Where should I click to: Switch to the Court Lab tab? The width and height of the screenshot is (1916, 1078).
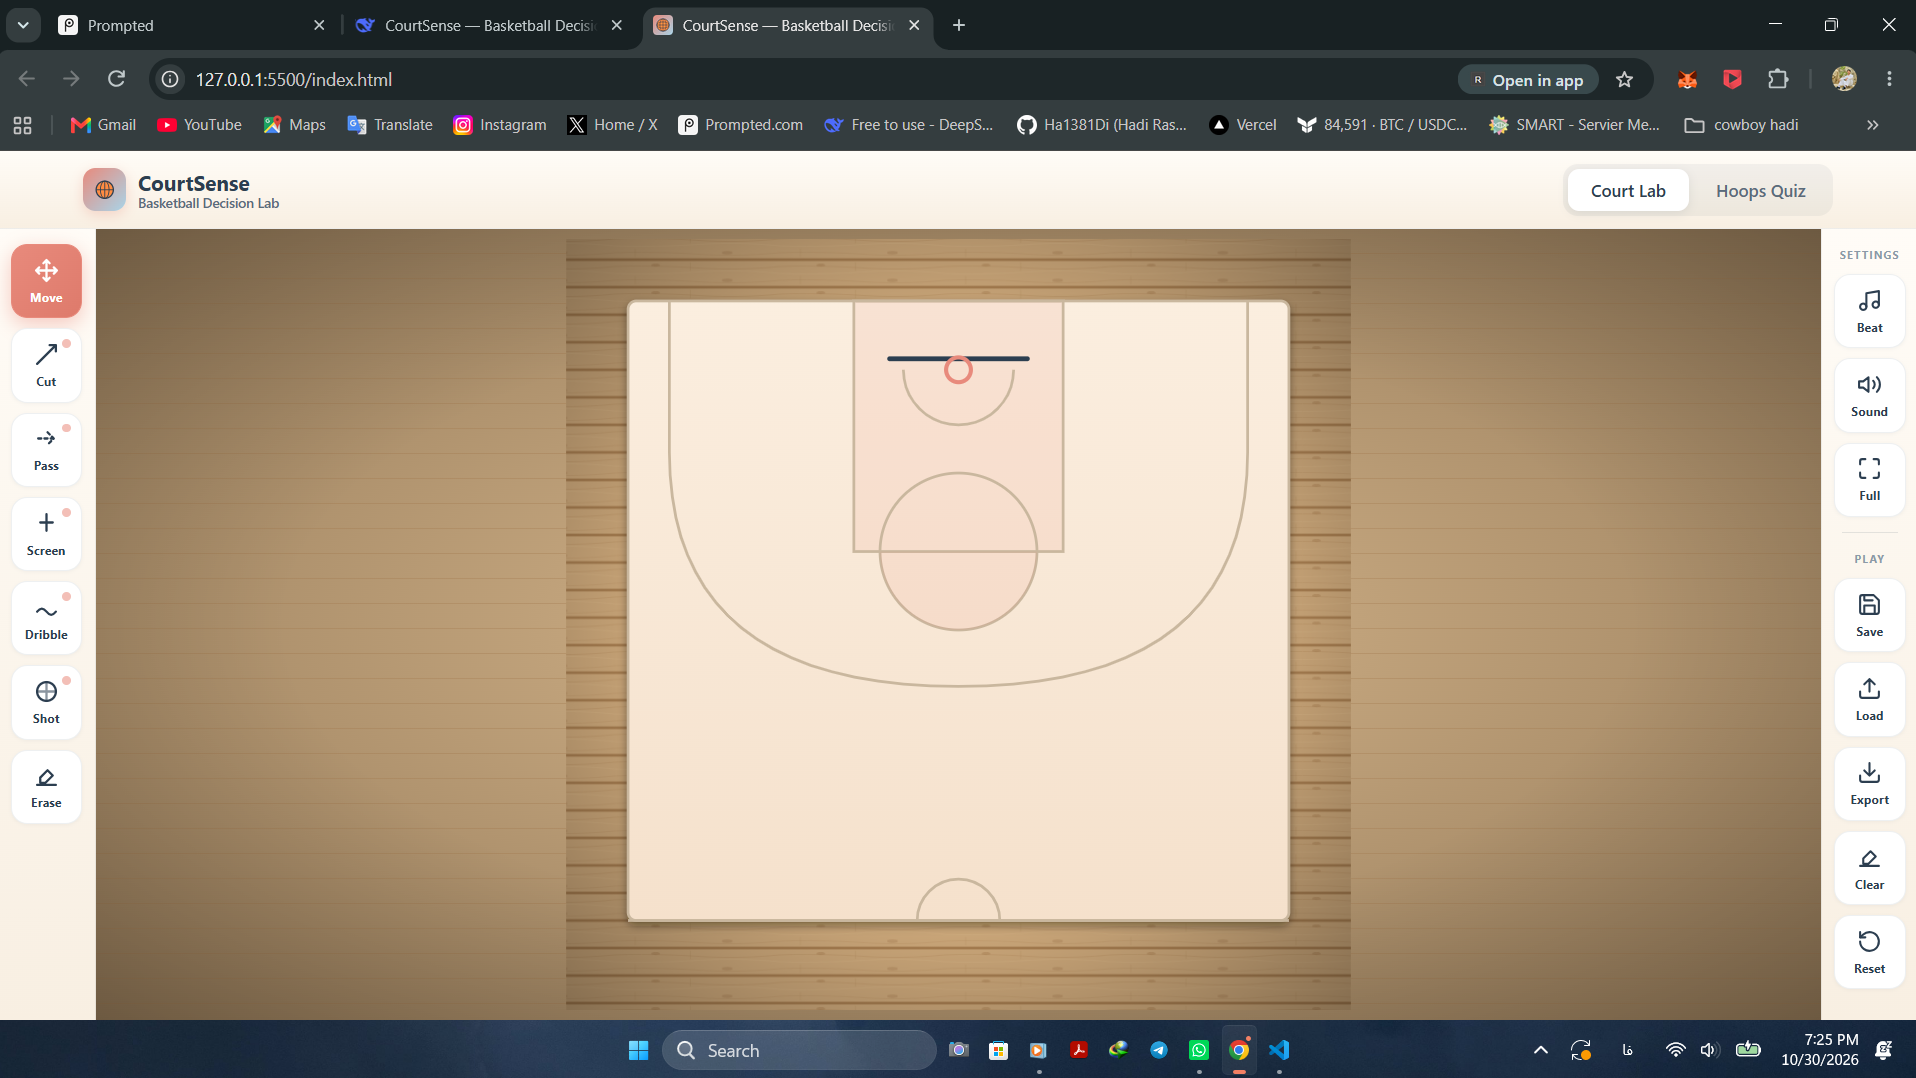[1628, 190]
